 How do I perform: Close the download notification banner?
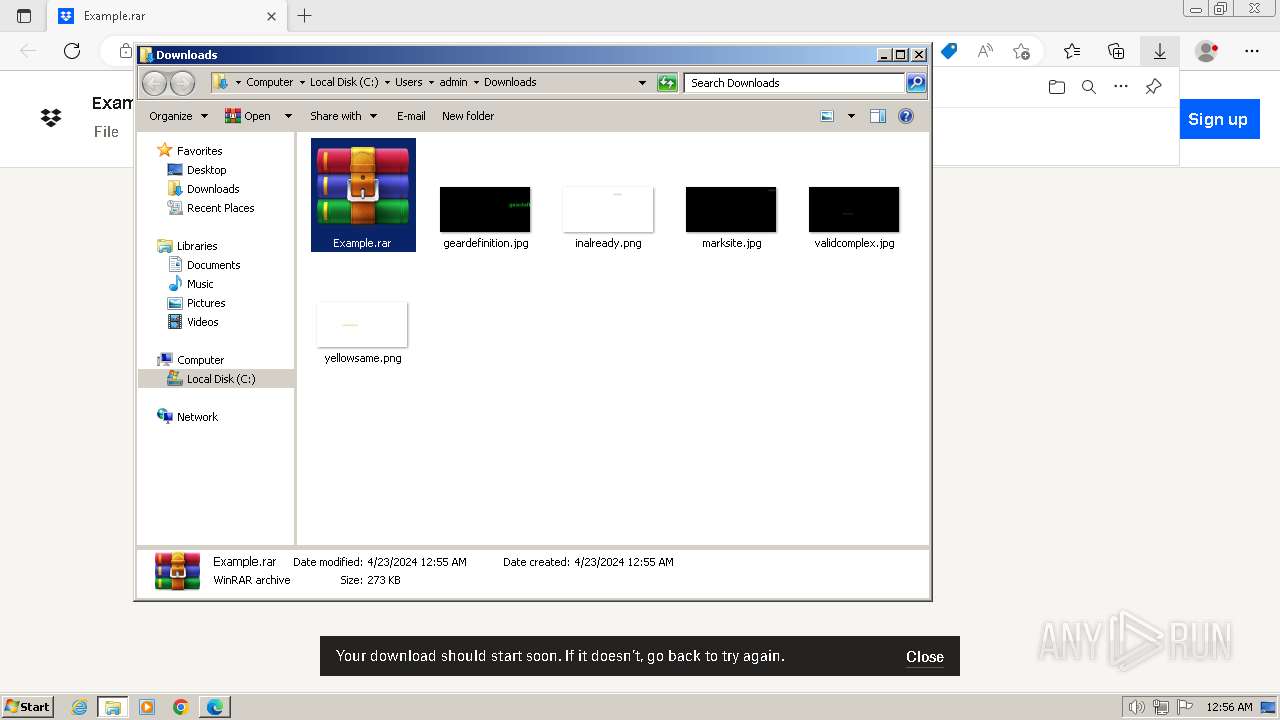tap(925, 657)
